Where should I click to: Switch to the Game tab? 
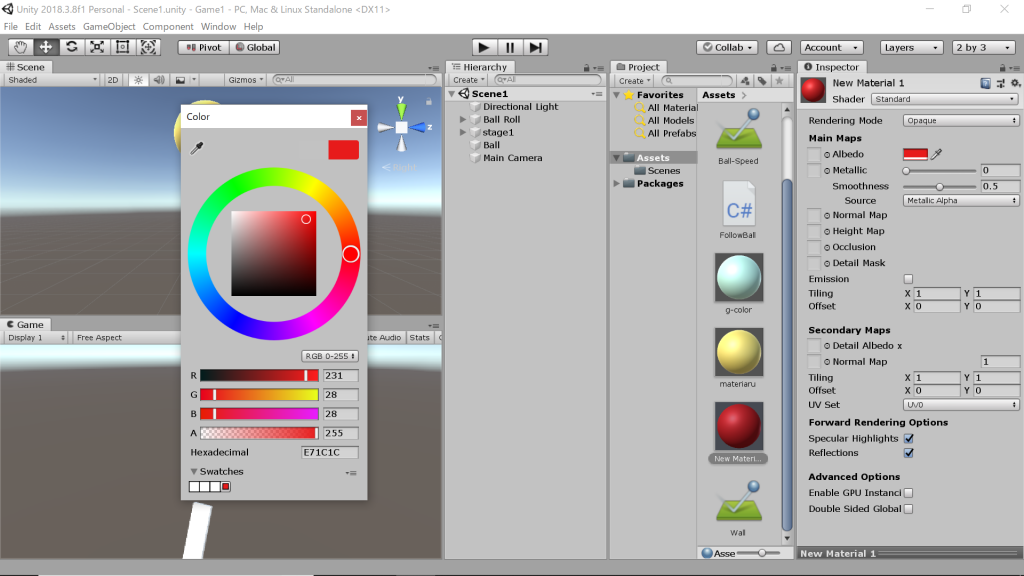tap(25, 325)
